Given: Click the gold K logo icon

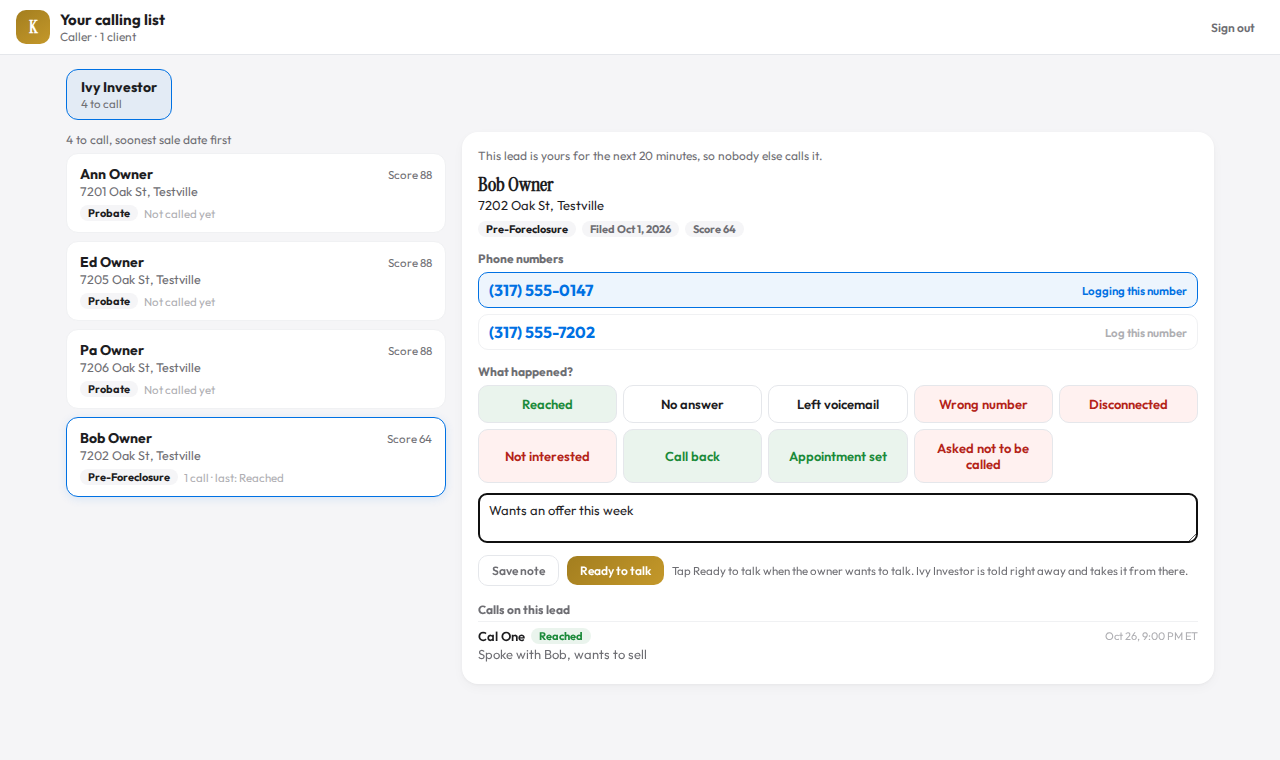Looking at the screenshot, I should coord(33,27).
